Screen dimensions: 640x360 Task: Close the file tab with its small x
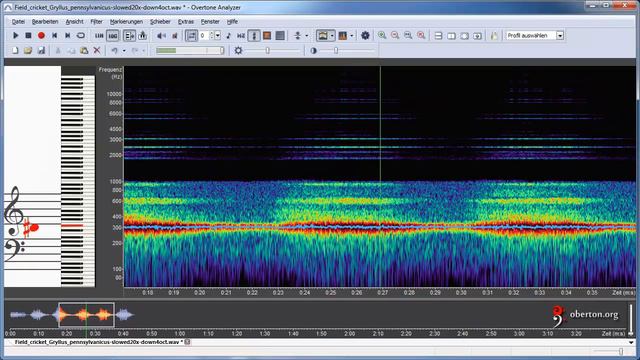point(187,342)
